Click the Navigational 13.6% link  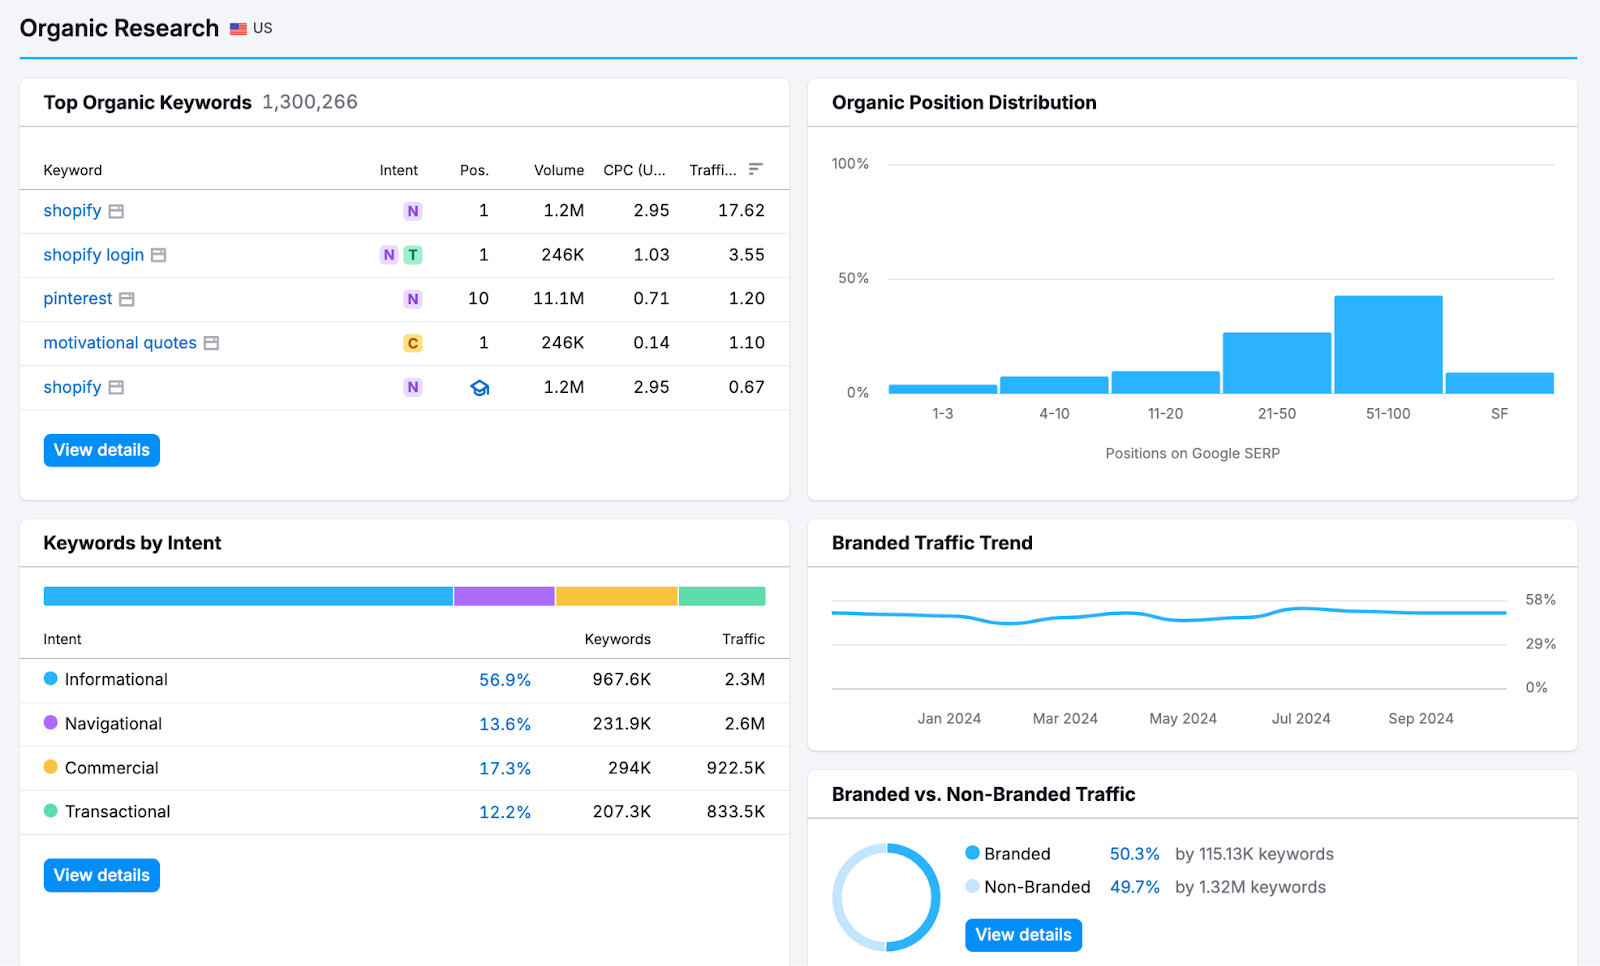[505, 724]
